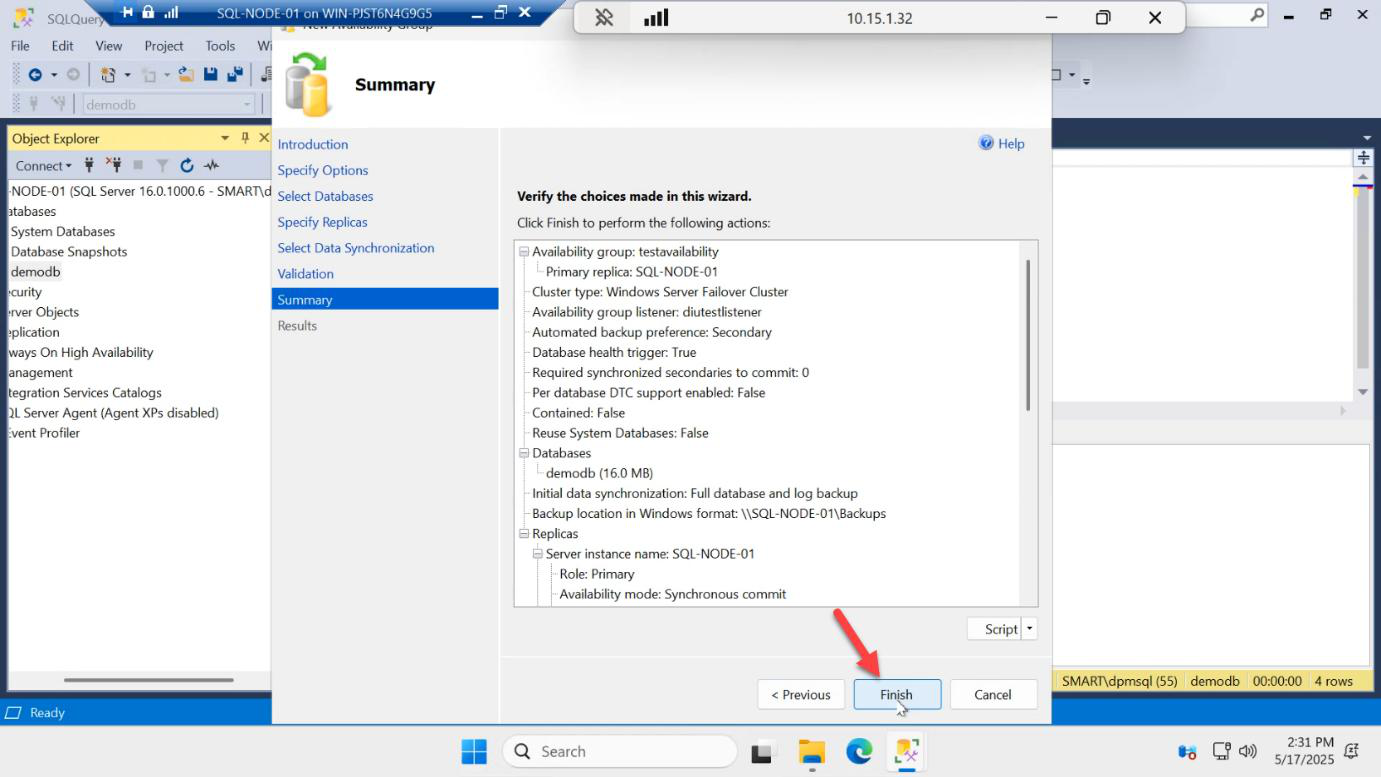Open the Project menu

coord(164,46)
